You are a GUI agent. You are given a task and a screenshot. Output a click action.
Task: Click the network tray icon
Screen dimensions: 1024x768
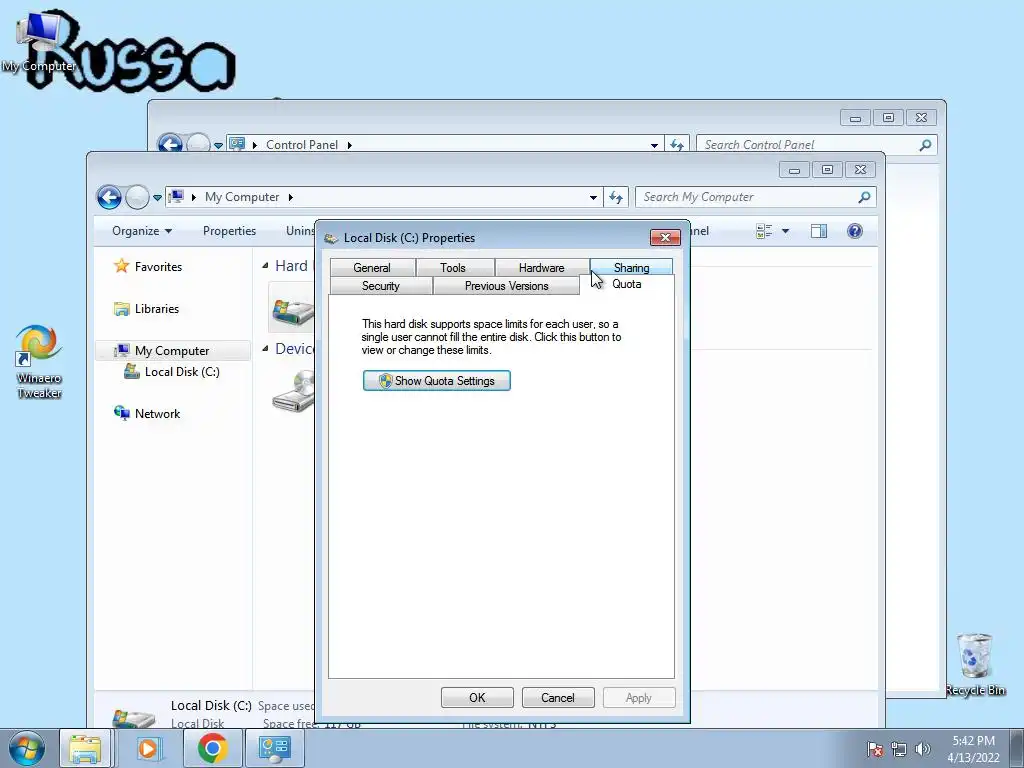899,749
